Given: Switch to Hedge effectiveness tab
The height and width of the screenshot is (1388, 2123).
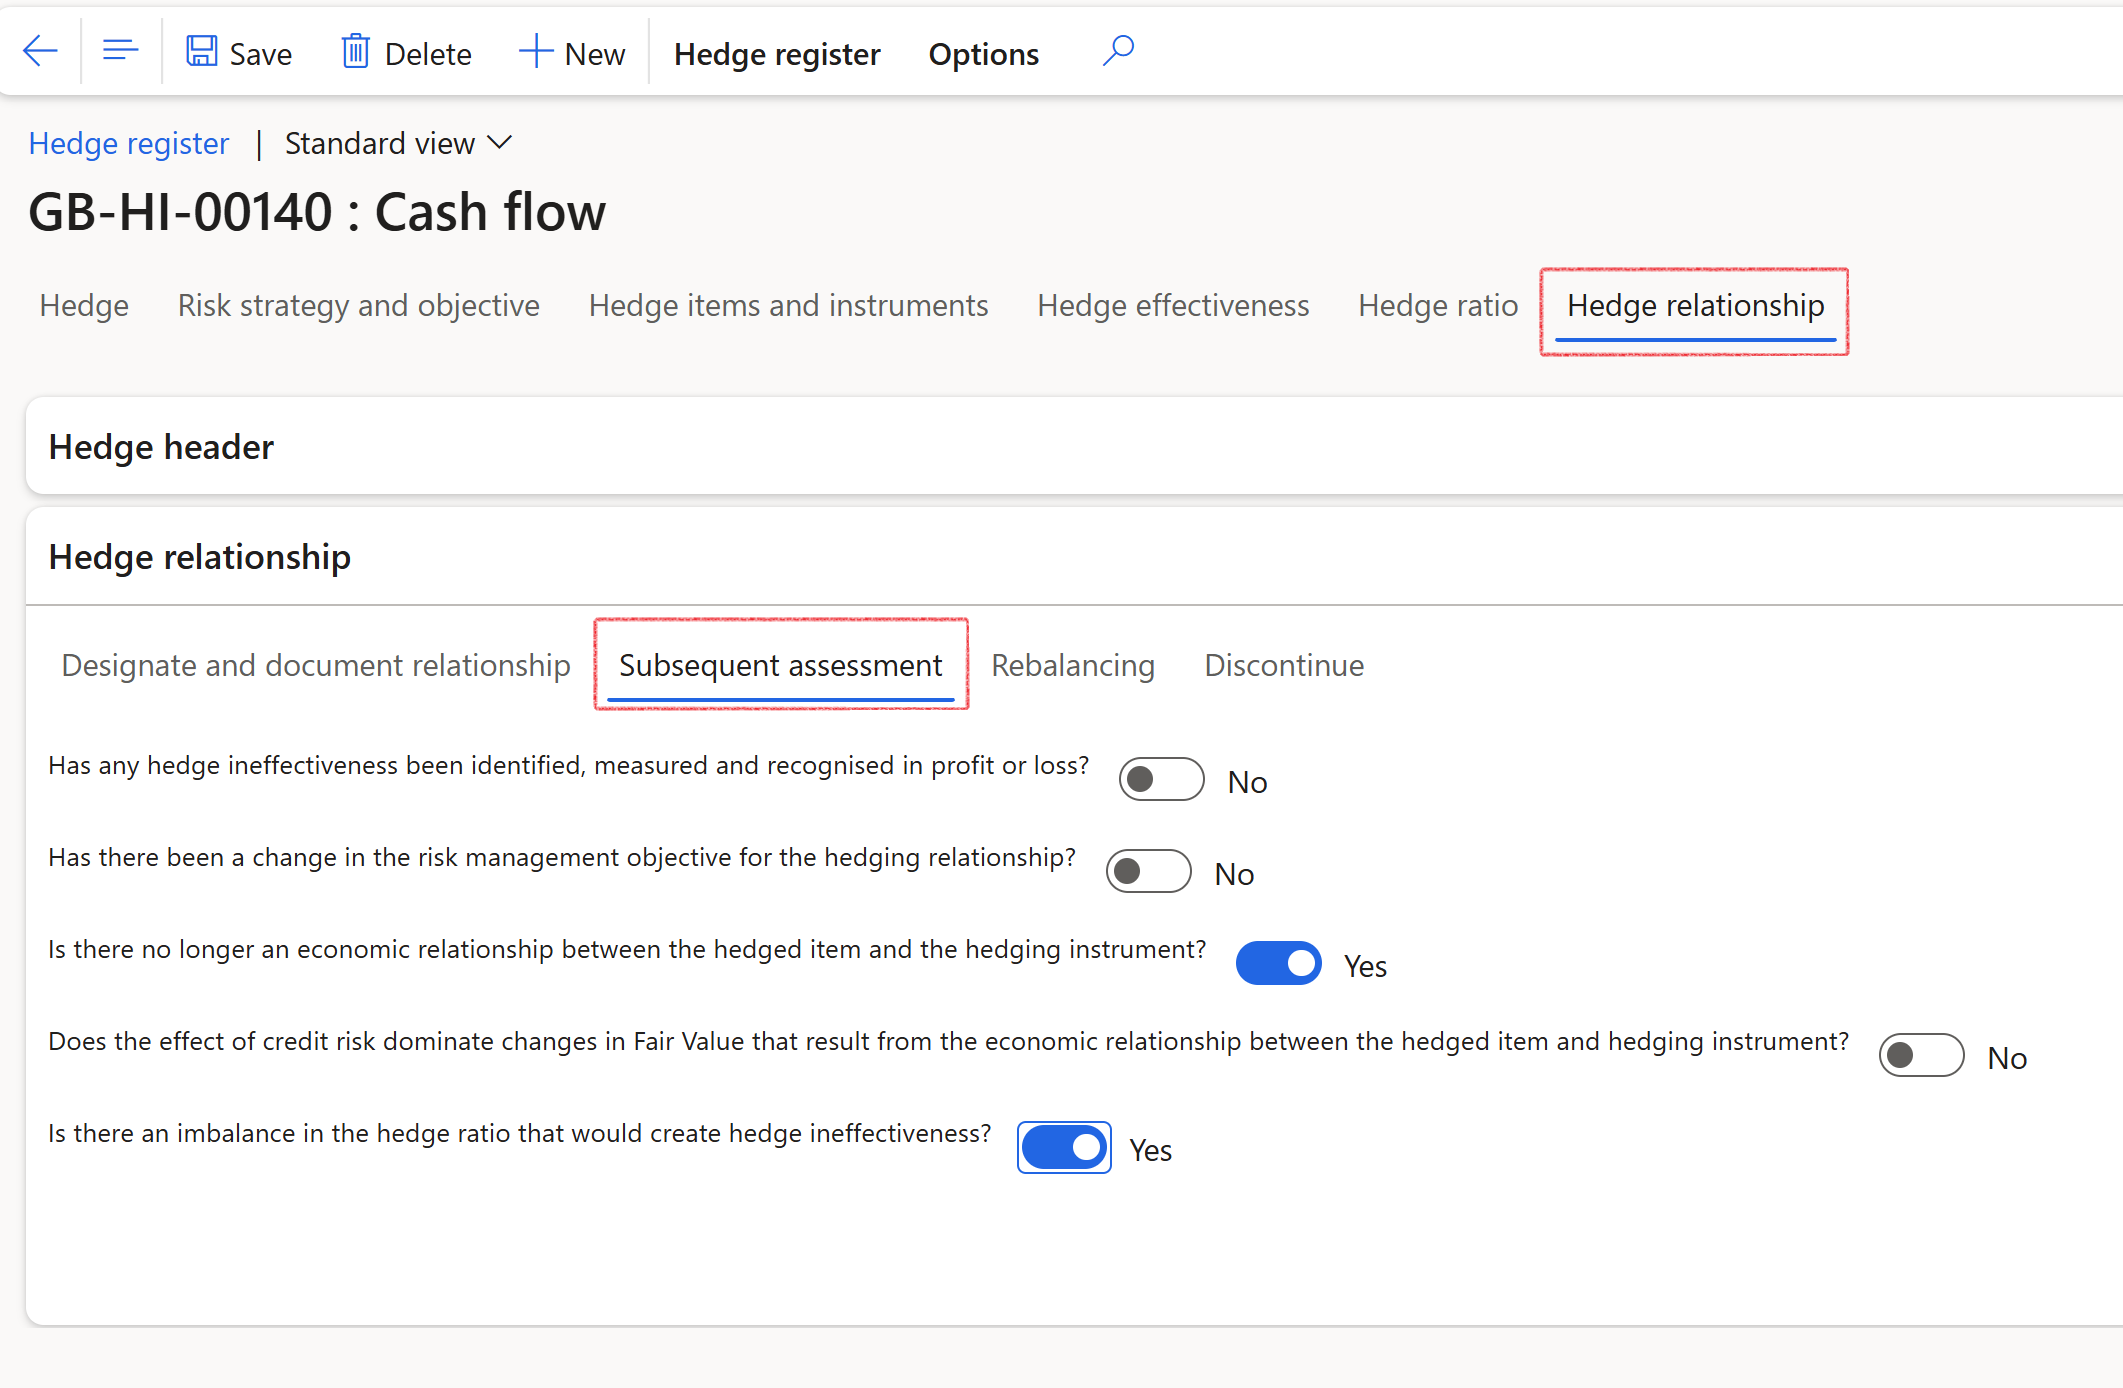Looking at the screenshot, I should (1173, 306).
